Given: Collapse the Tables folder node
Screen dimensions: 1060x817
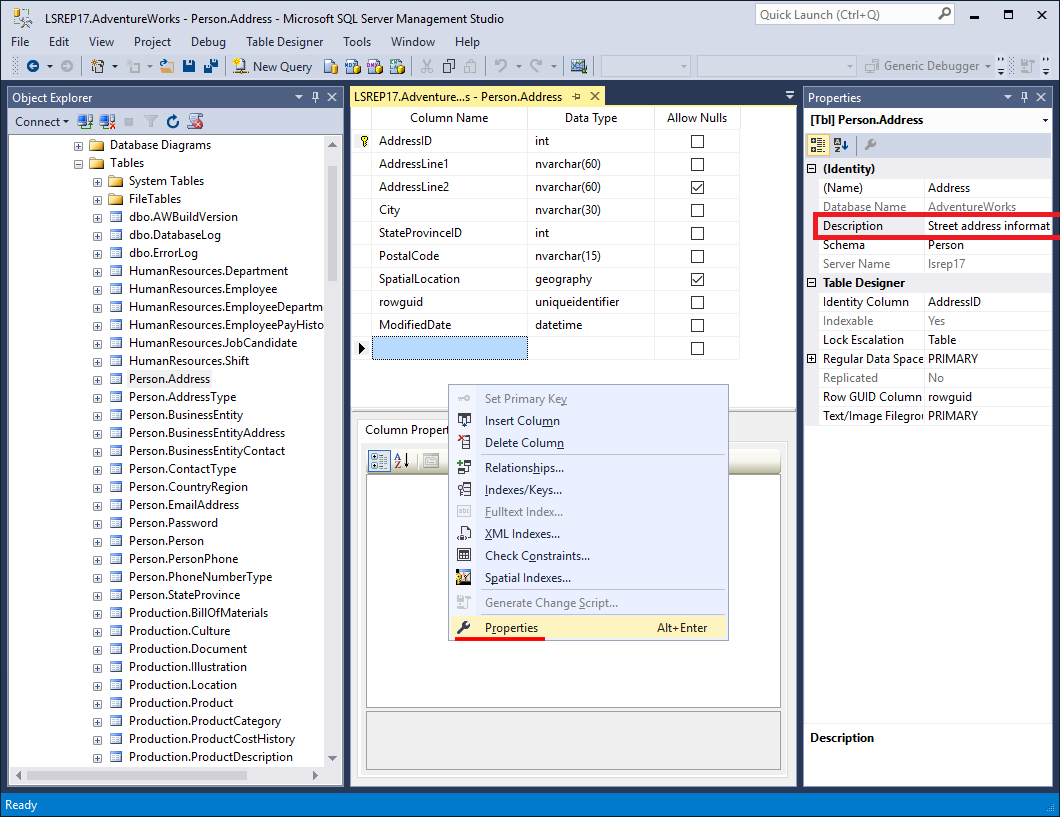Looking at the screenshot, I should pyautogui.click(x=79, y=163).
